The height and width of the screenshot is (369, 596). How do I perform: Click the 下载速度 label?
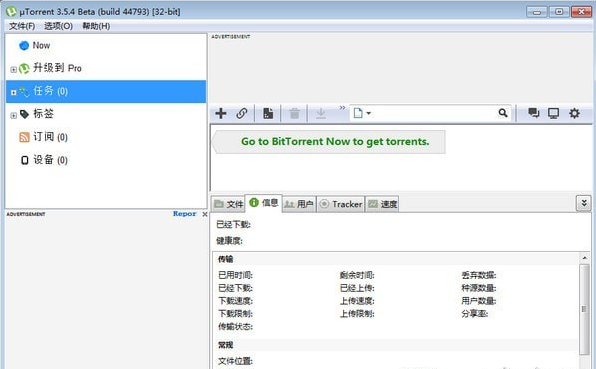(x=235, y=301)
